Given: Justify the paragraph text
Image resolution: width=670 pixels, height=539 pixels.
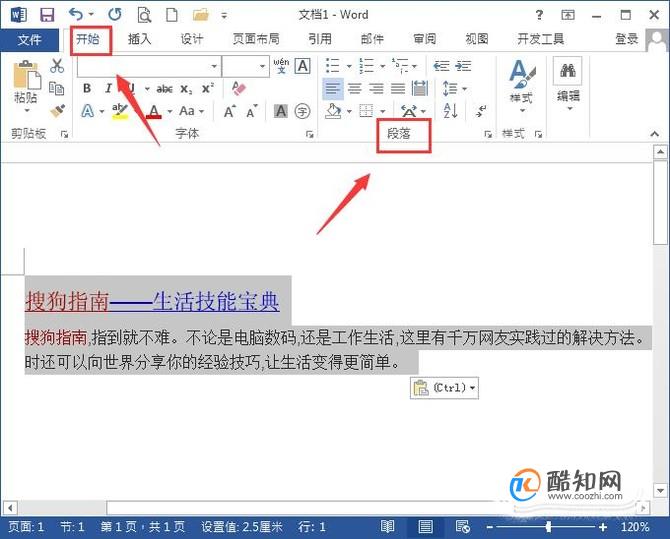Looking at the screenshot, I should [398, 88].
